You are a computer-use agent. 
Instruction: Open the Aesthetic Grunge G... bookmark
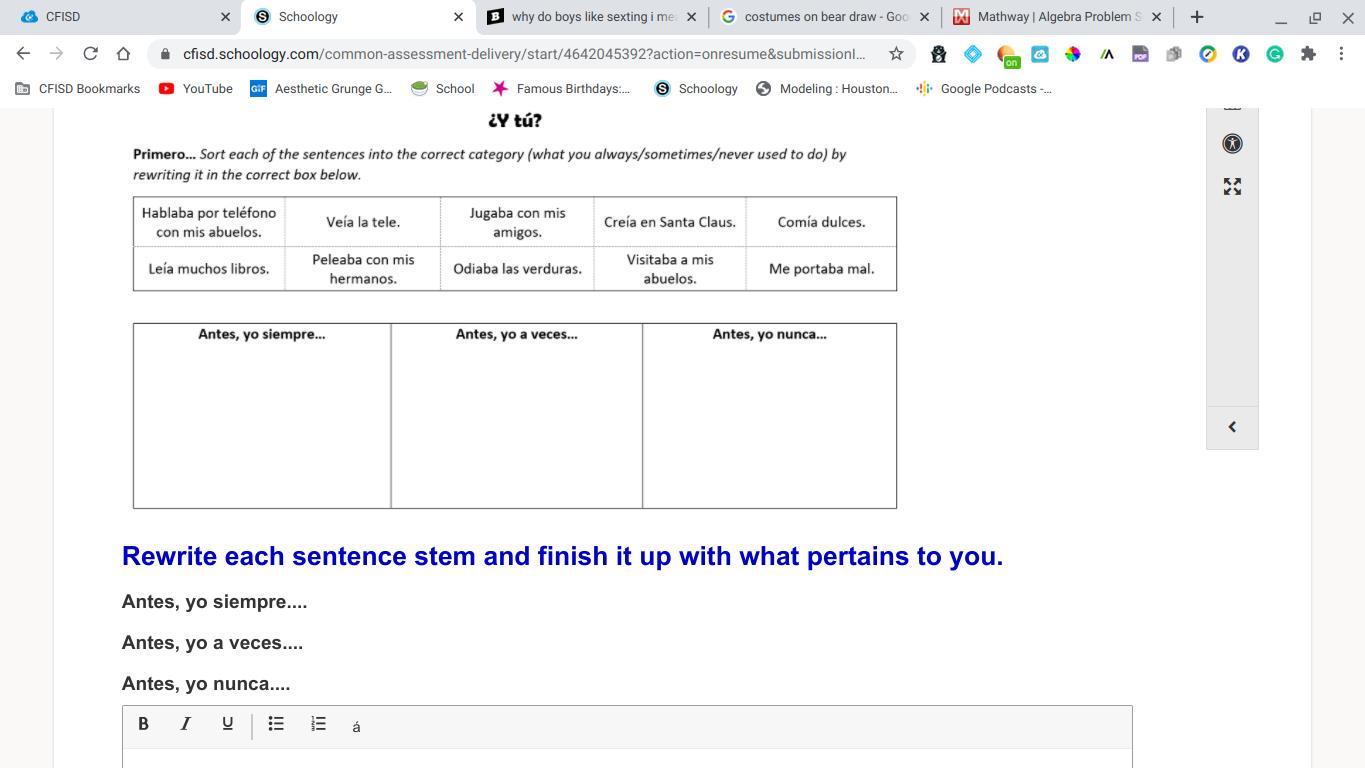click(321, 89)
